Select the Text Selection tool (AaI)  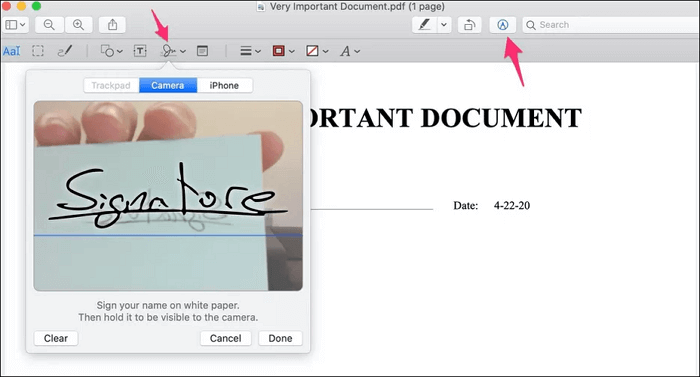pos(12,51)
